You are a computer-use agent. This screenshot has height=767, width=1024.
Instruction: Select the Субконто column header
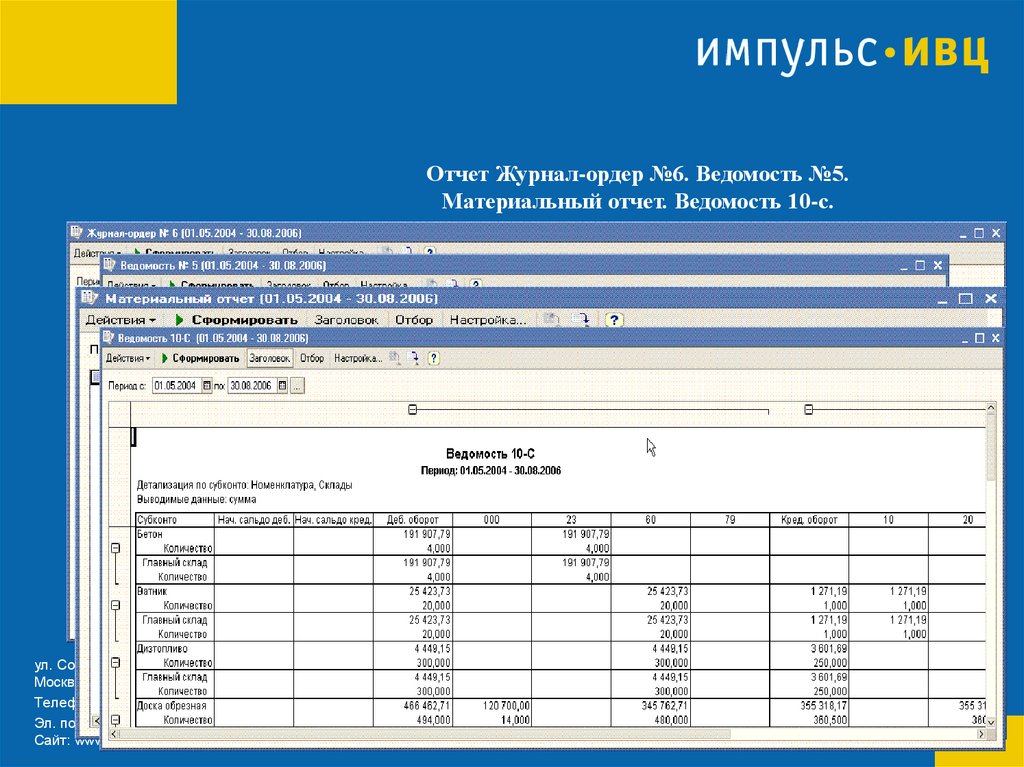(175, 520)
